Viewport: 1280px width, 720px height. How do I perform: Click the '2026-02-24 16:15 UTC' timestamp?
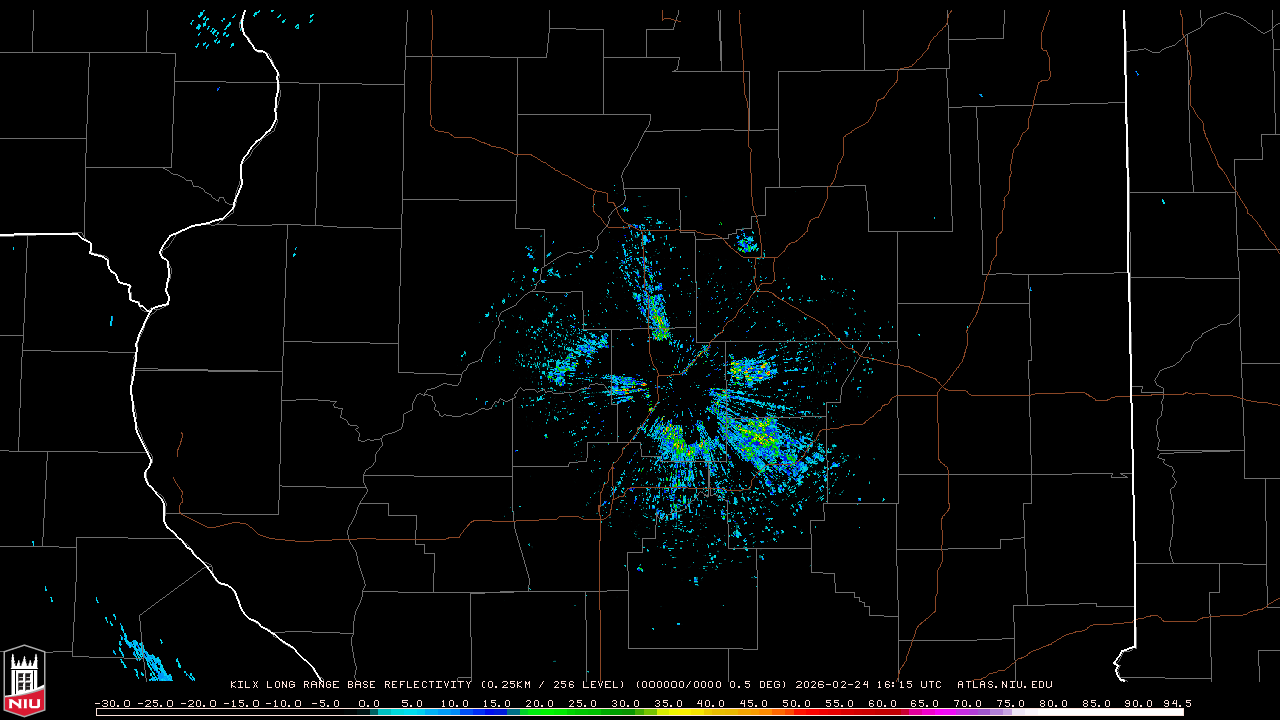868,685
